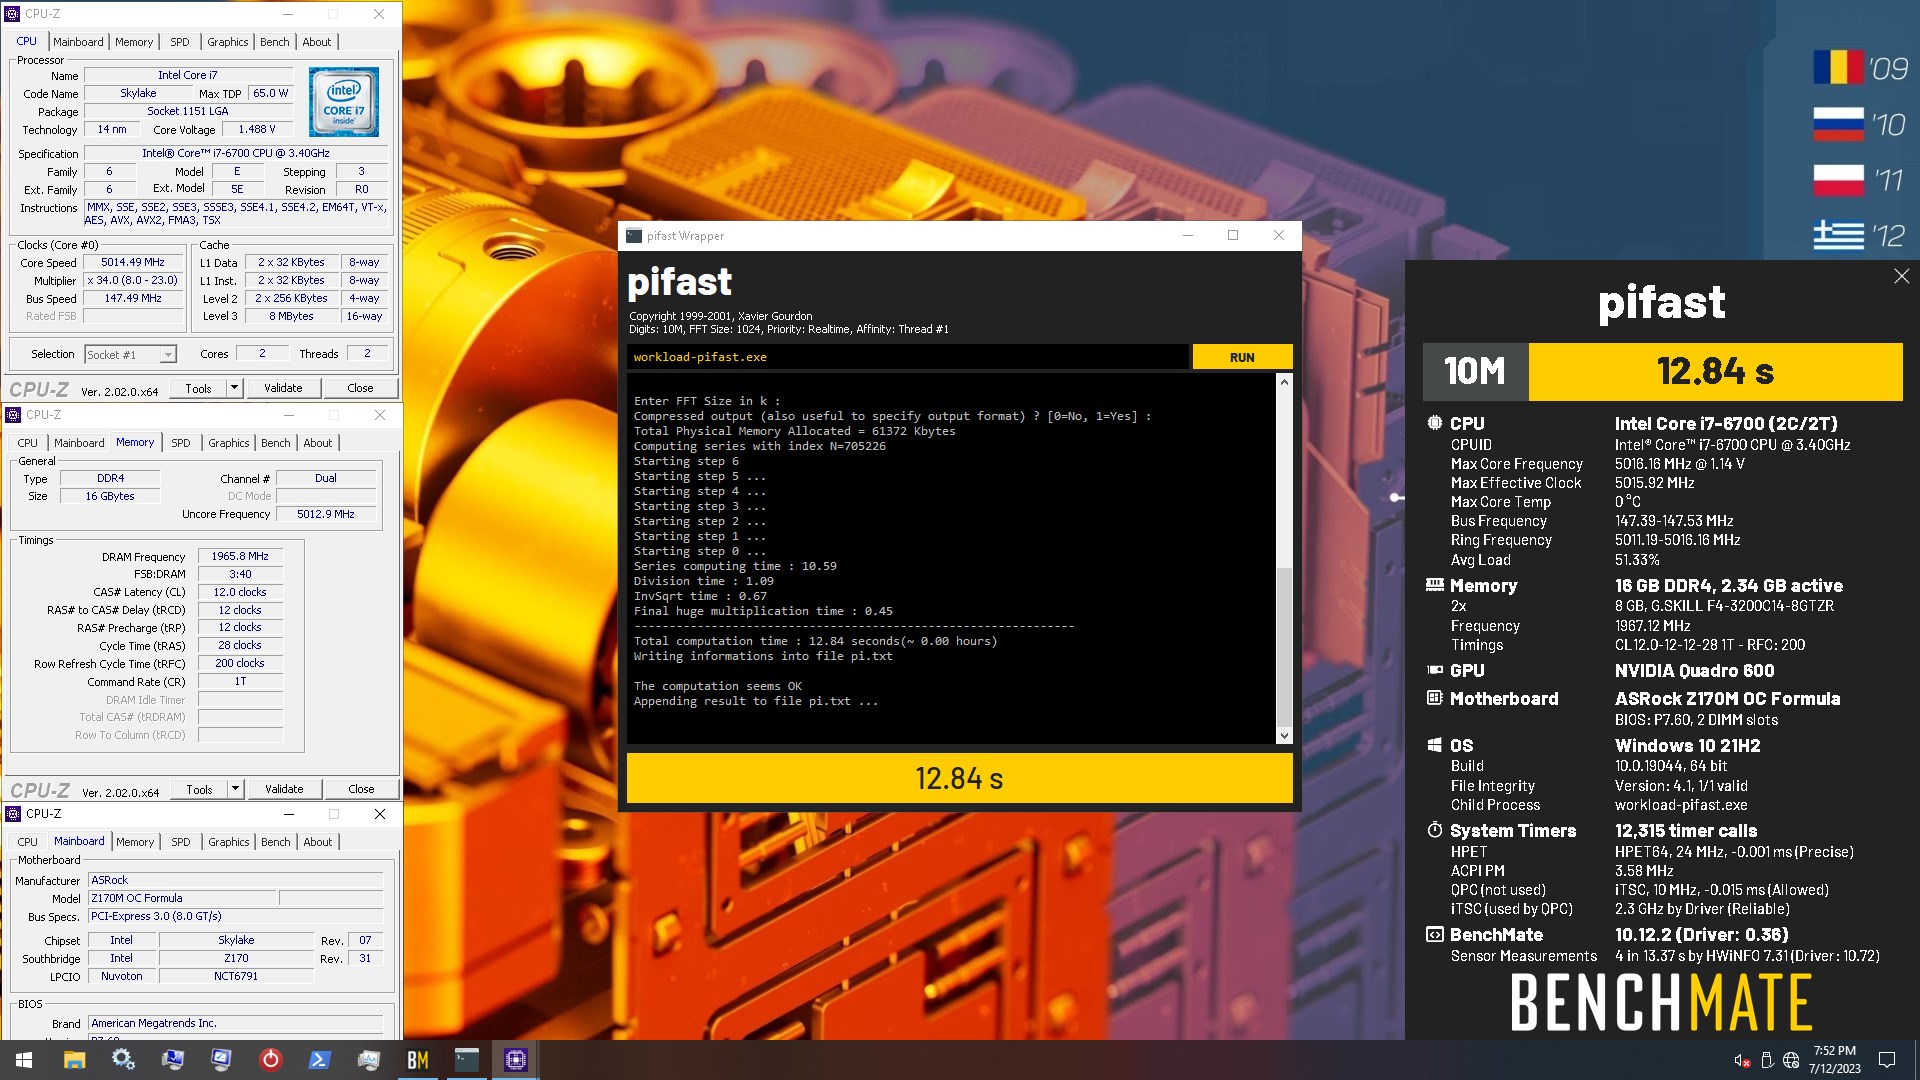Click the Intel Core i7 logo badge
This screenshot has height=1080, width=1920.
tap(343, 101)
